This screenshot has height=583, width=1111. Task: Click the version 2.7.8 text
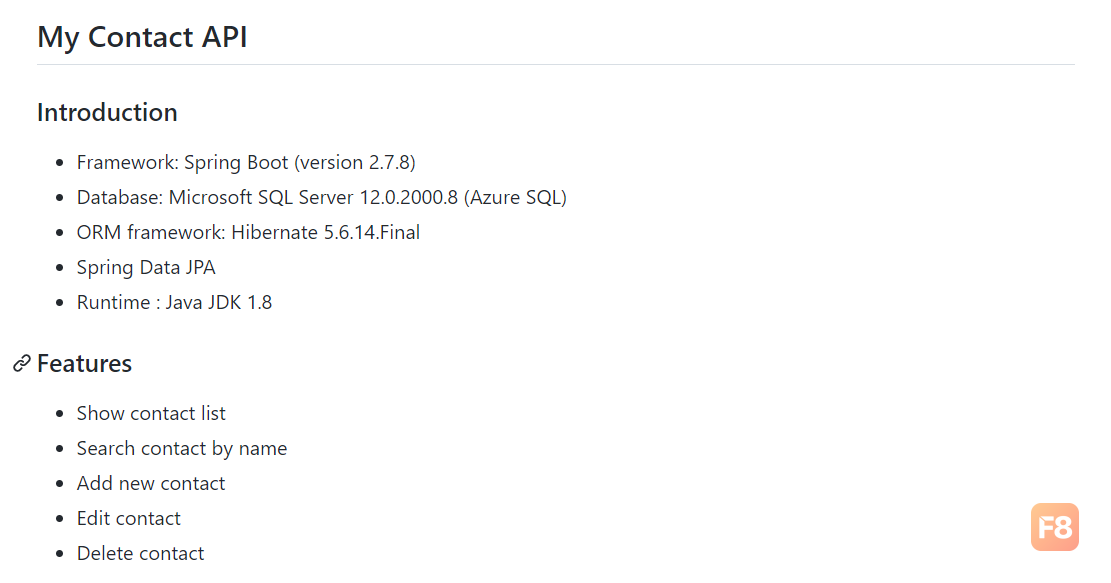[355, 163]
